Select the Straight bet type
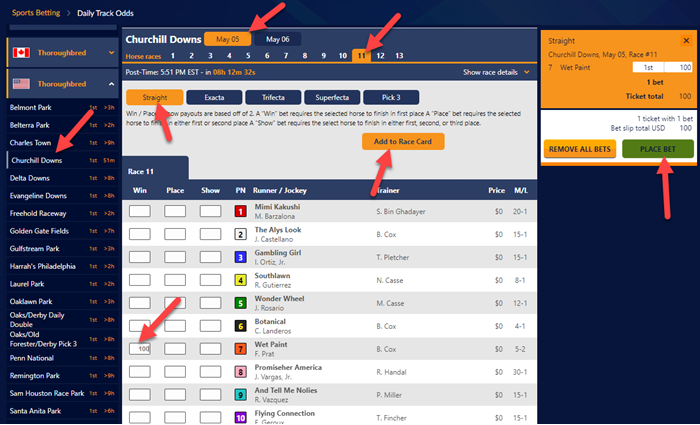700x425 pixels. 154,97
